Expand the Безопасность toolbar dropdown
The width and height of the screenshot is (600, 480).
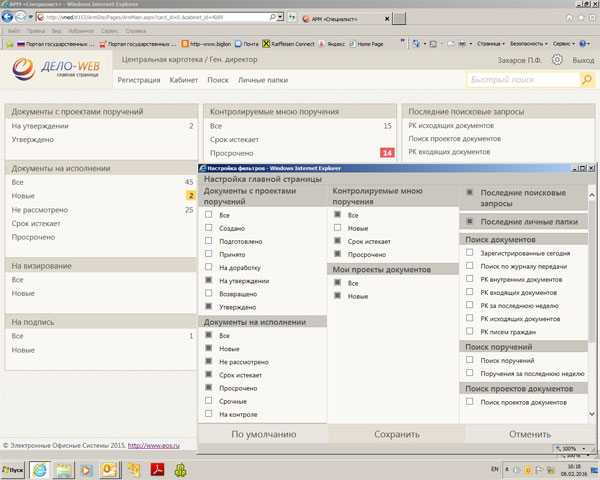pyautogui.click(x=529, y=44)
